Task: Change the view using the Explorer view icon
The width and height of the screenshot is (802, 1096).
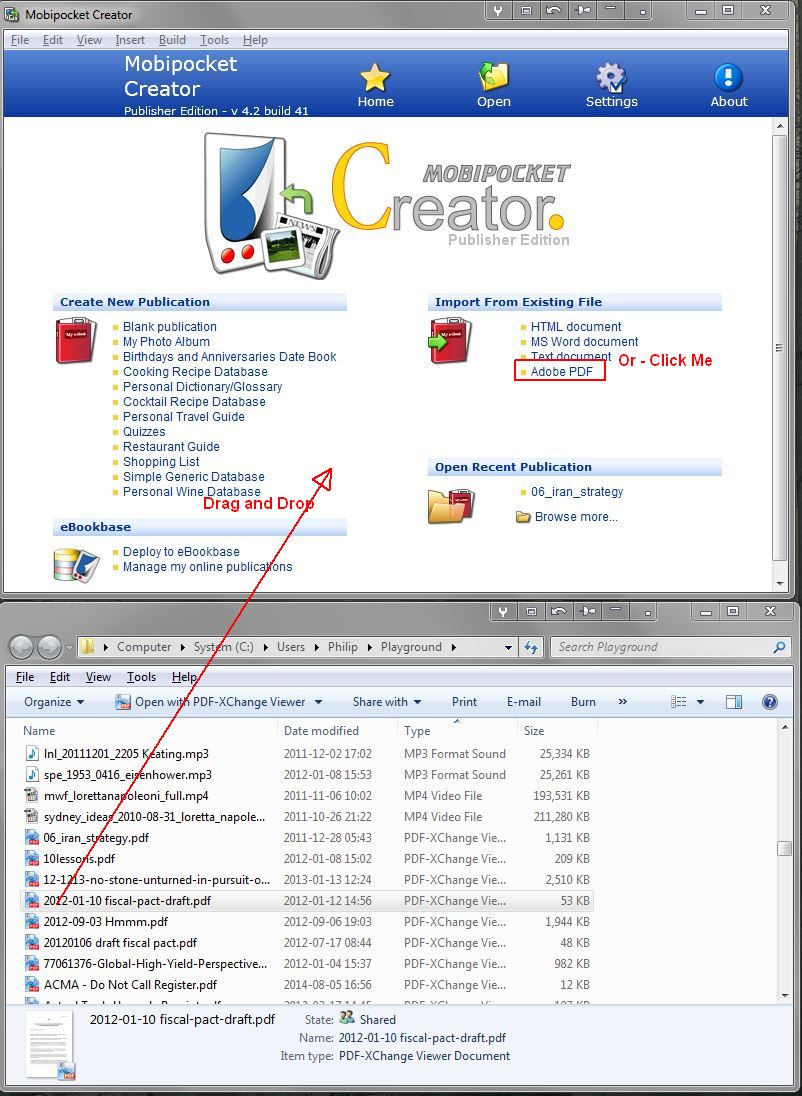Action: (x=678, y=702)
